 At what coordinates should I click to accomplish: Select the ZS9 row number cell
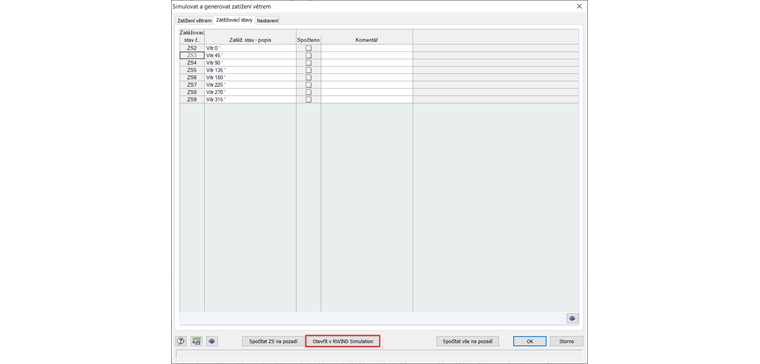(x=192, y=99)
